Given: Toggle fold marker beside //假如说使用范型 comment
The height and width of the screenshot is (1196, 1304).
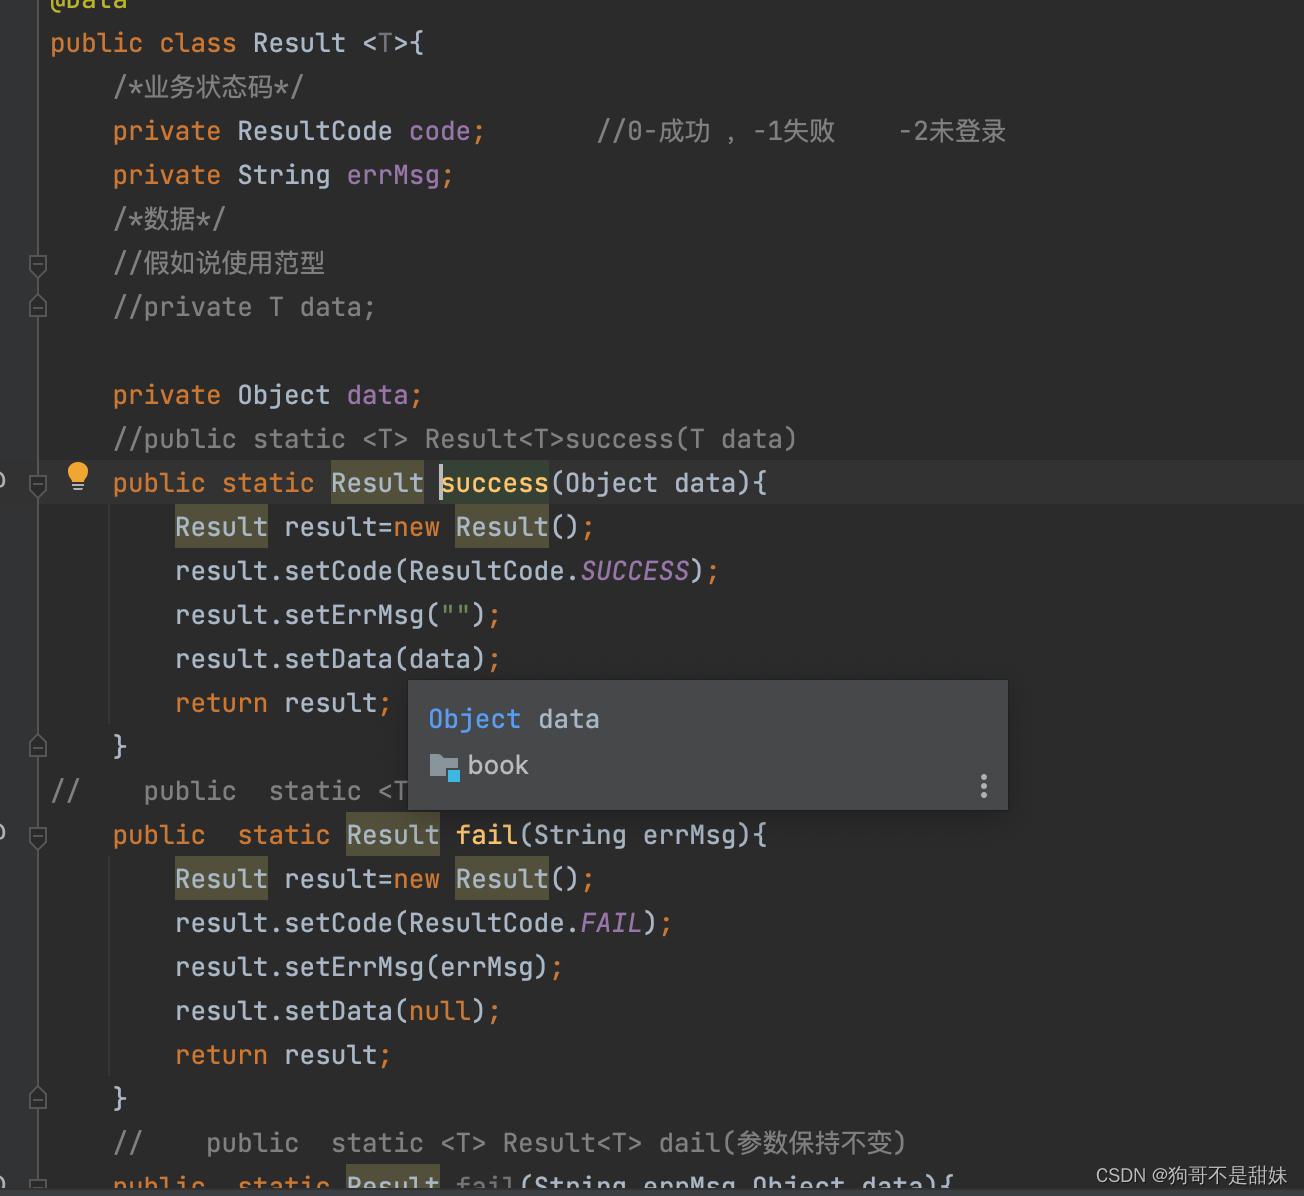Looking at the screenshot, I should point(38,265).
